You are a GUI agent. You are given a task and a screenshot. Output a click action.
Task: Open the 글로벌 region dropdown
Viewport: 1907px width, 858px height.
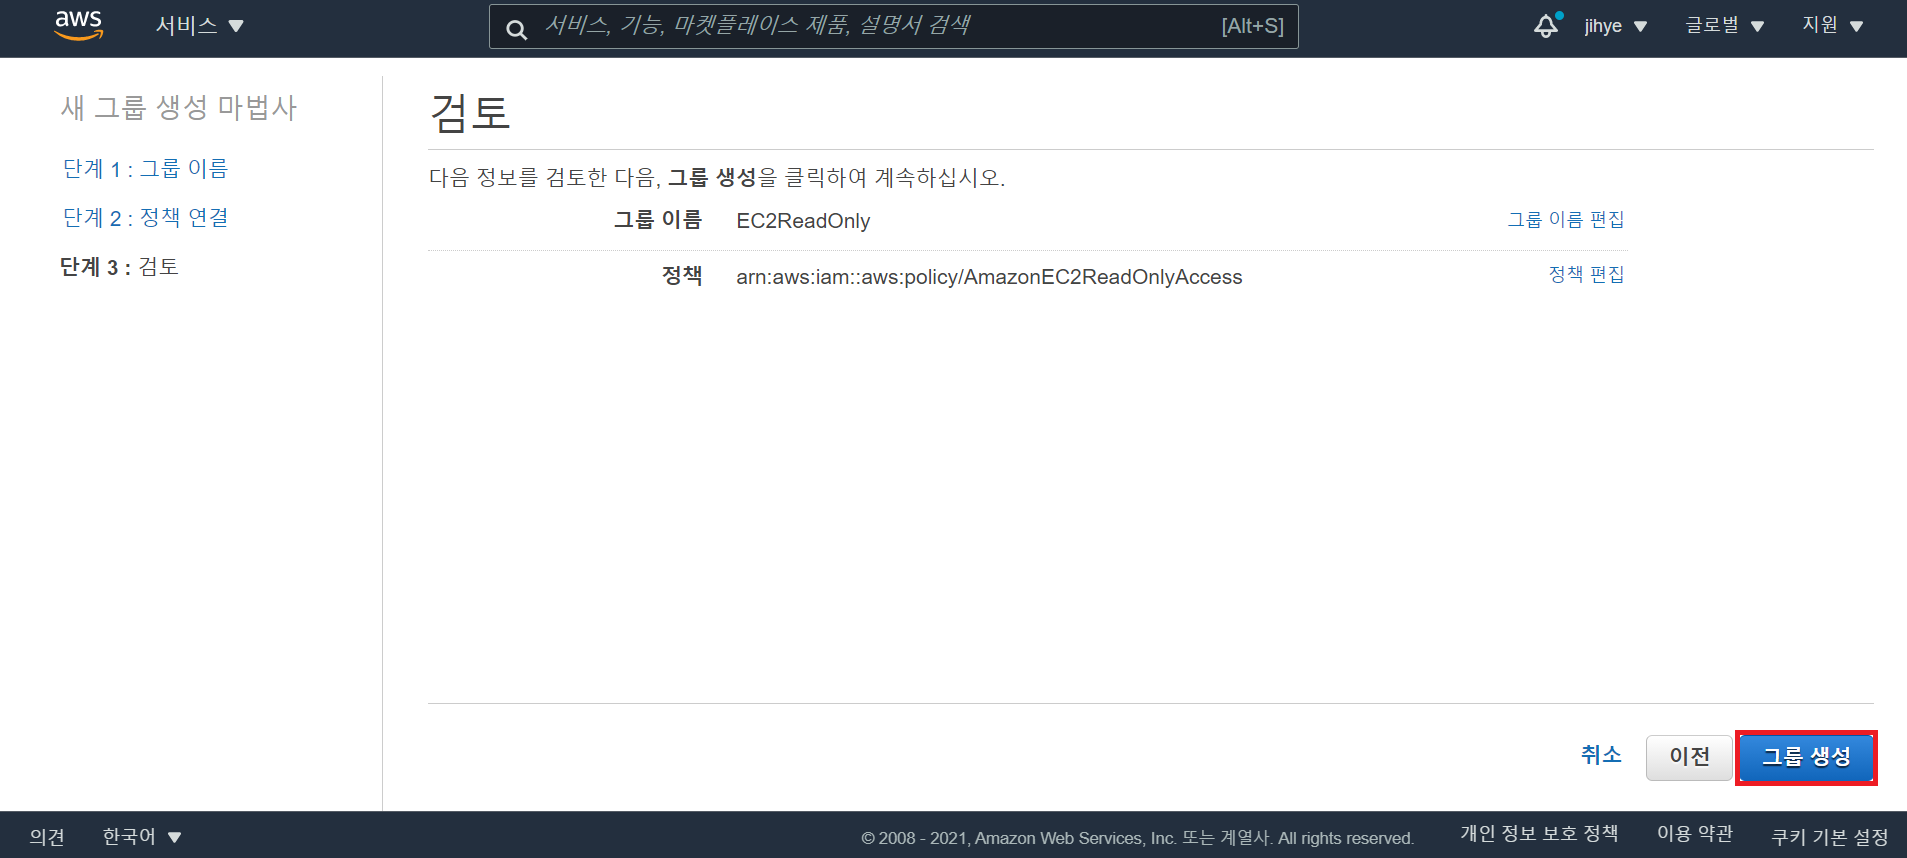1724,25
